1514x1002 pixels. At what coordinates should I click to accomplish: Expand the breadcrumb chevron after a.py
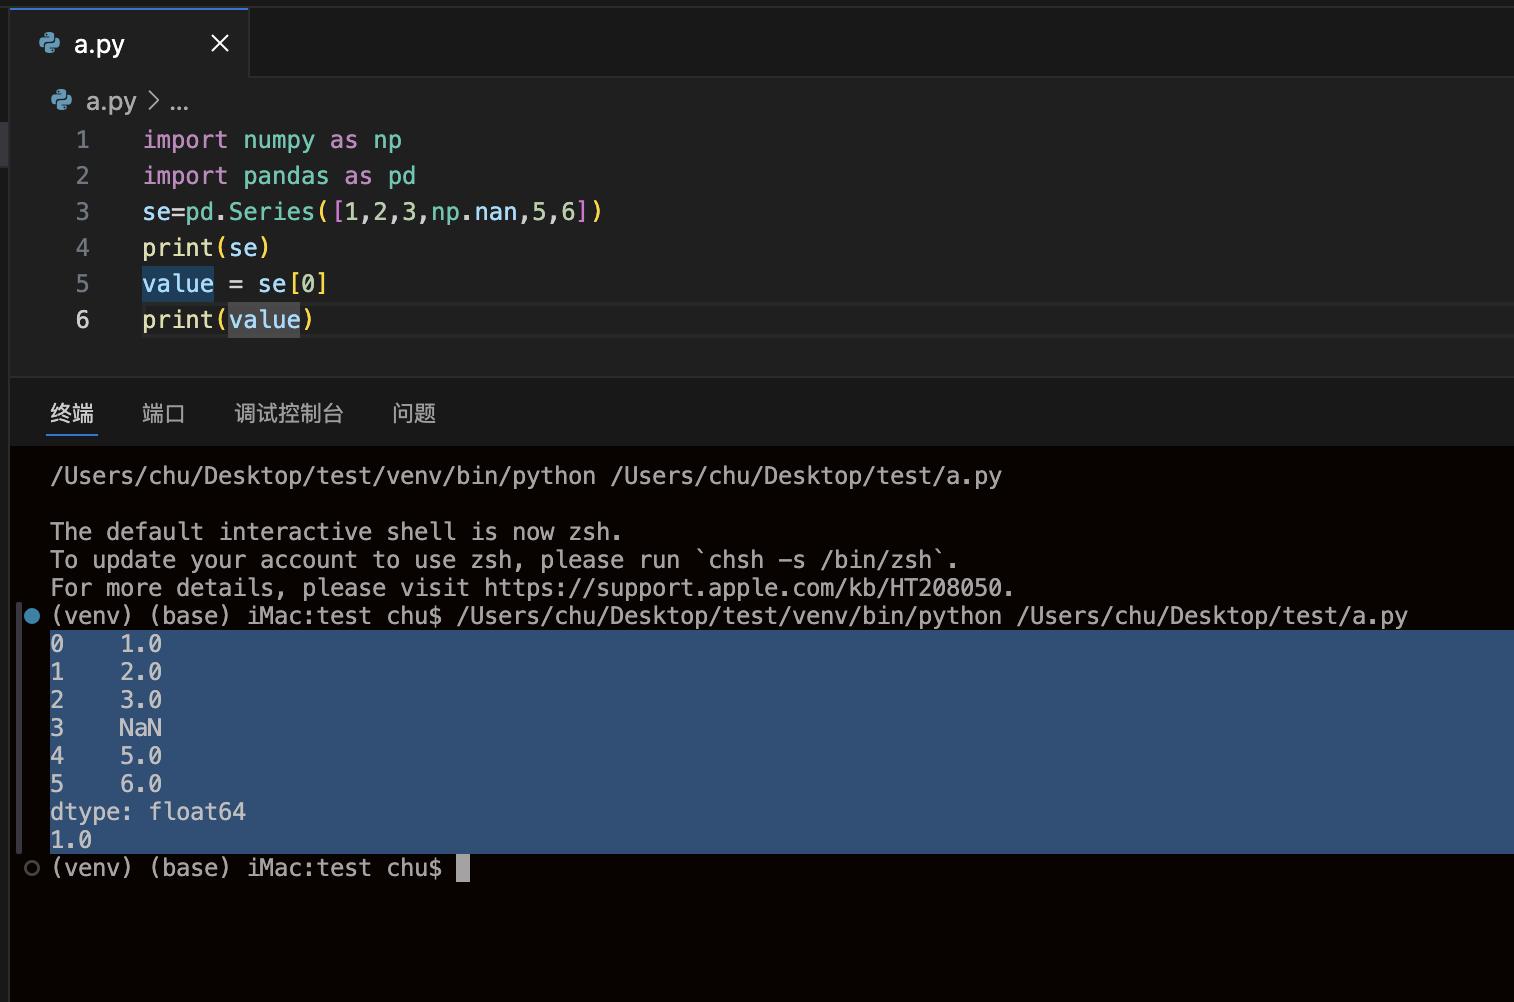point(153,101)
